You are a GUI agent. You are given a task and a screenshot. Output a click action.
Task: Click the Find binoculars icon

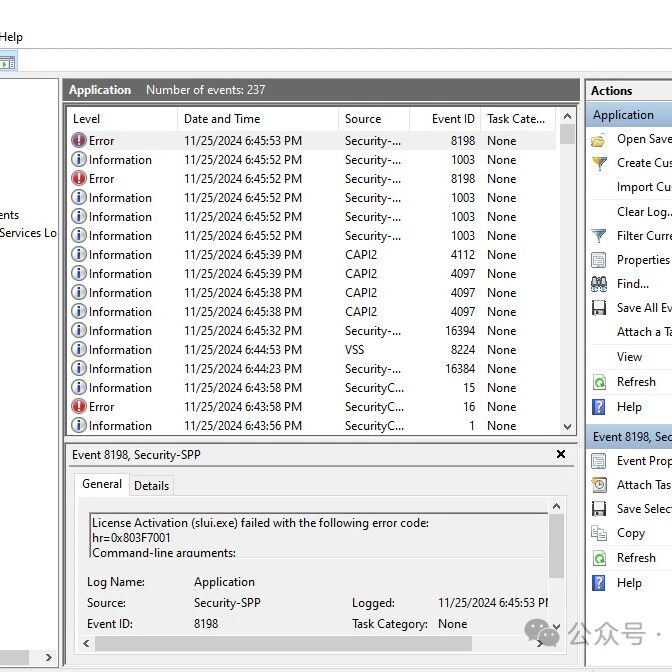pyautogui.click(x=599, y=284)
